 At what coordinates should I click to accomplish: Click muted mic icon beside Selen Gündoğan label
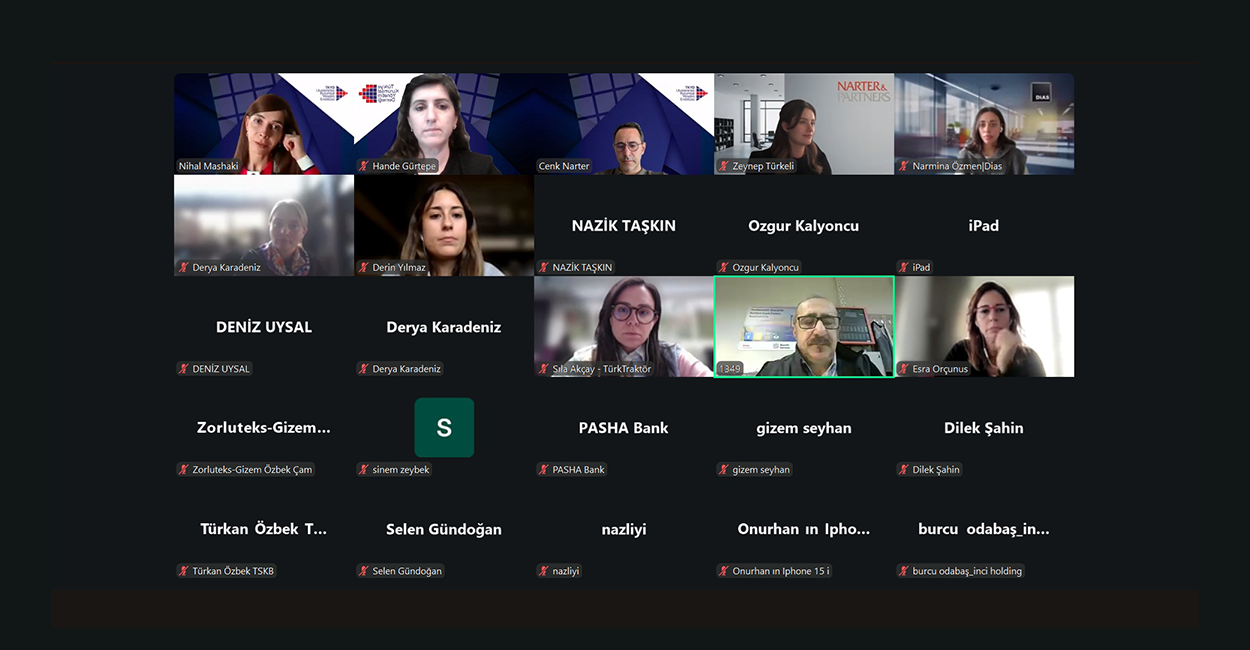click(364, 571)
